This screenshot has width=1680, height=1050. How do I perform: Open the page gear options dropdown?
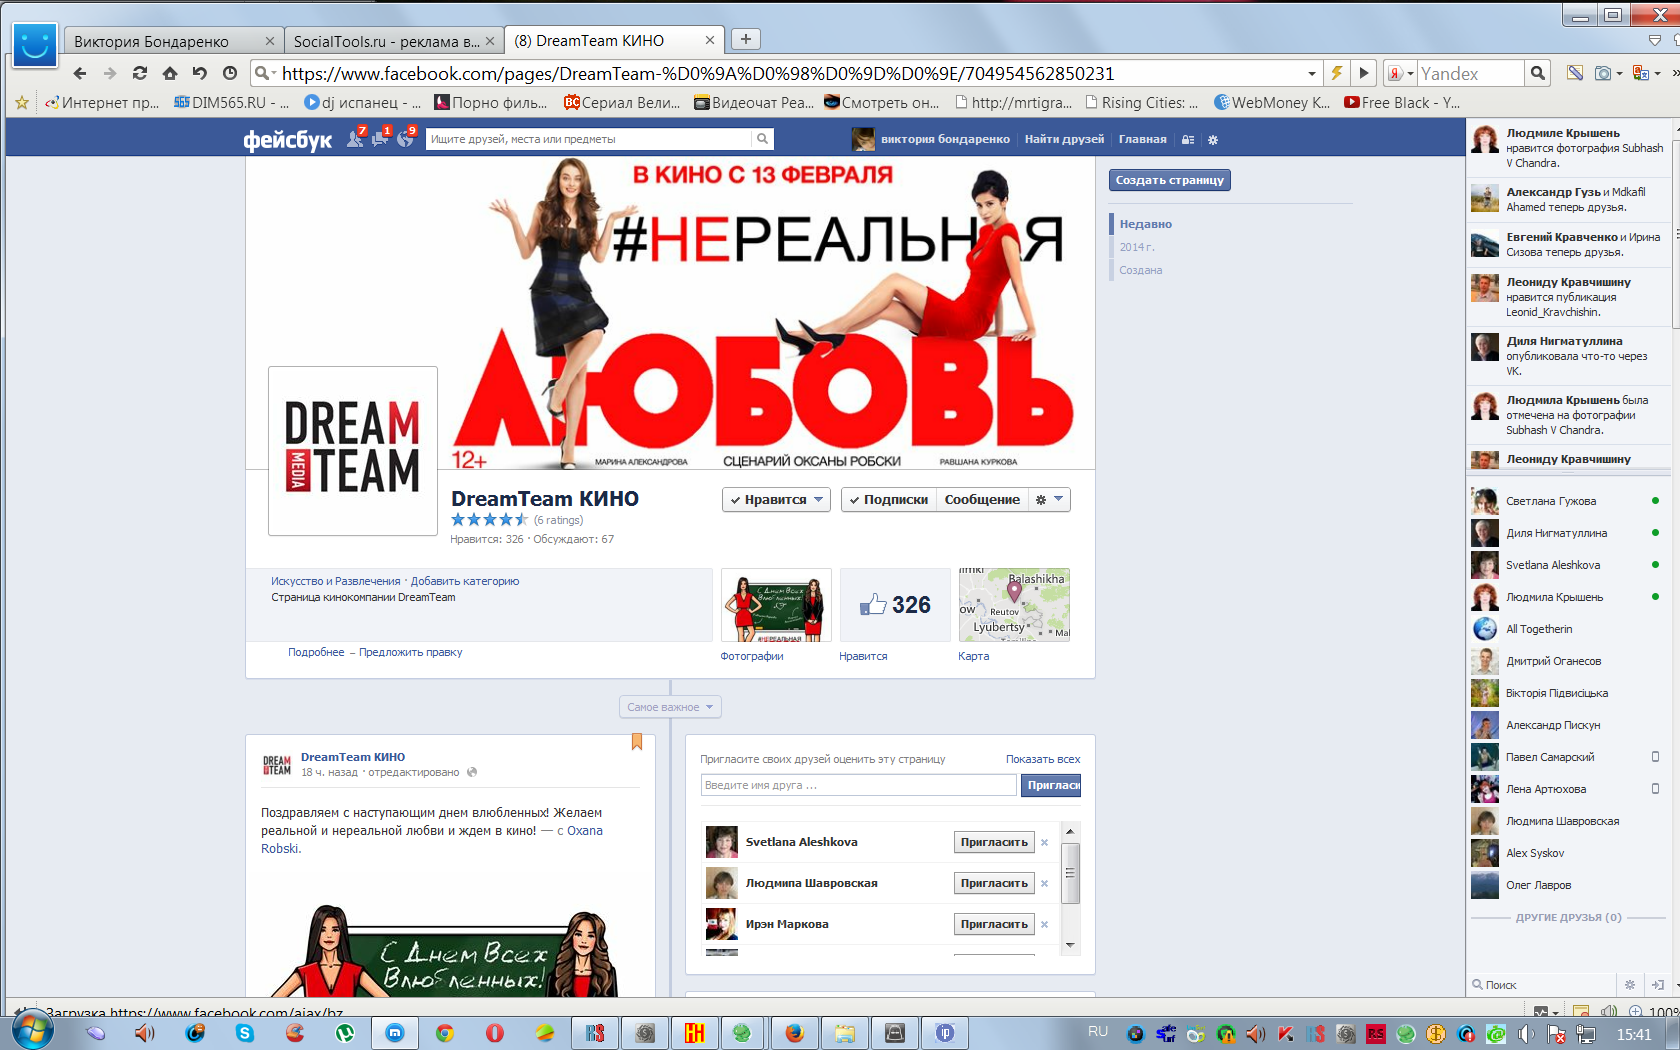(x=1049, y=499)
